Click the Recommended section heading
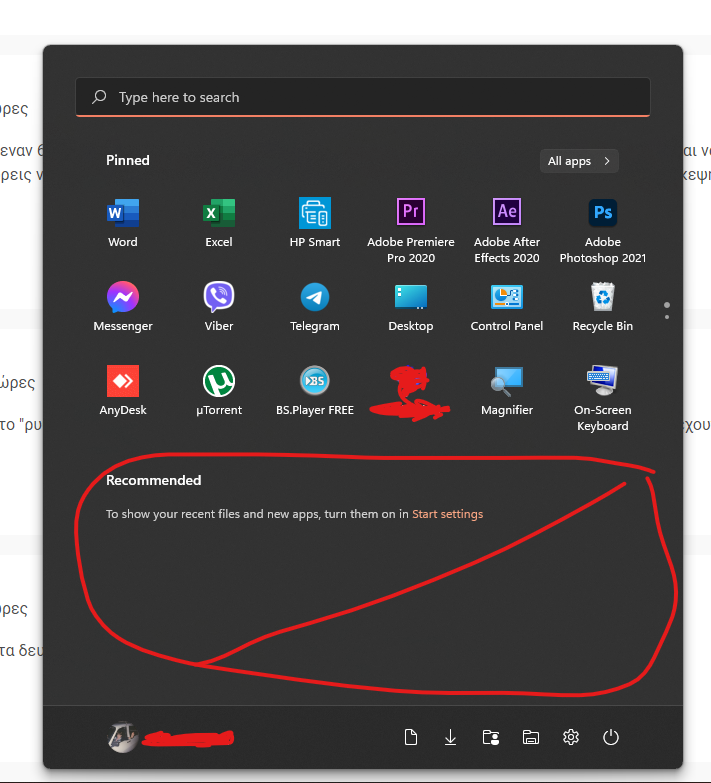The height and width of the screenshot is (783, 711). click(x=154, y=480)
